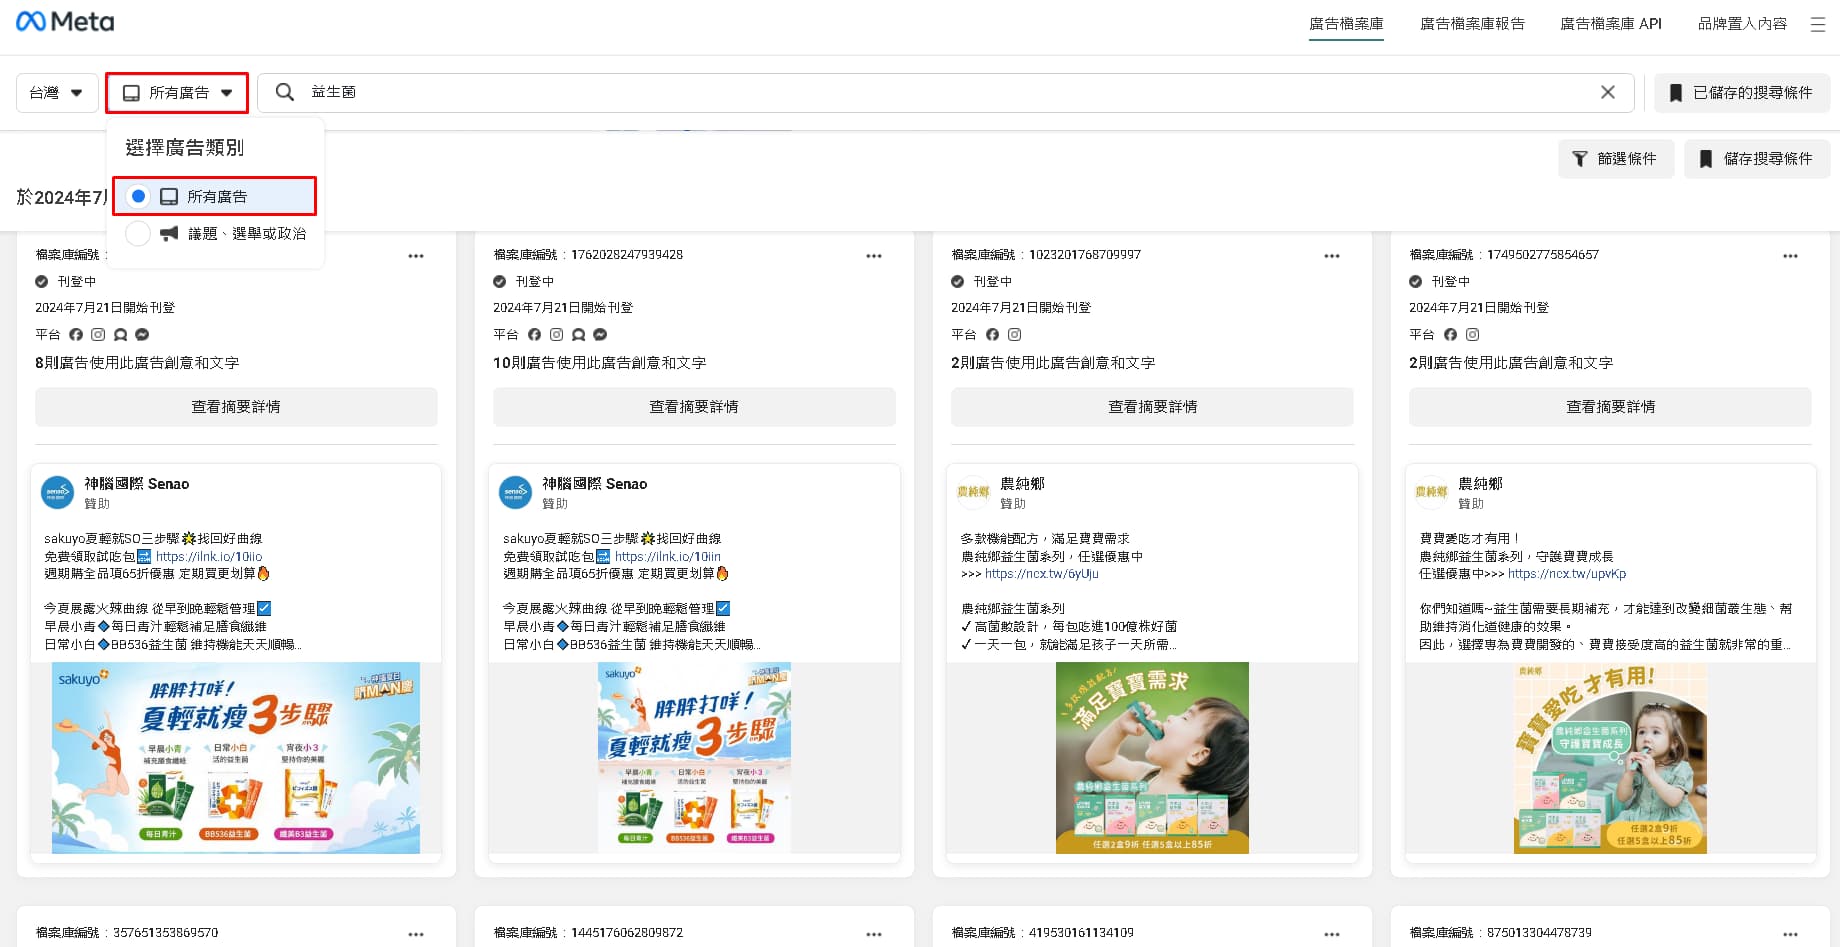Open 寶寶要吃才有用 ad image
The height and width of the screenshot is (947, 1840).
[x=1610, y=758]
